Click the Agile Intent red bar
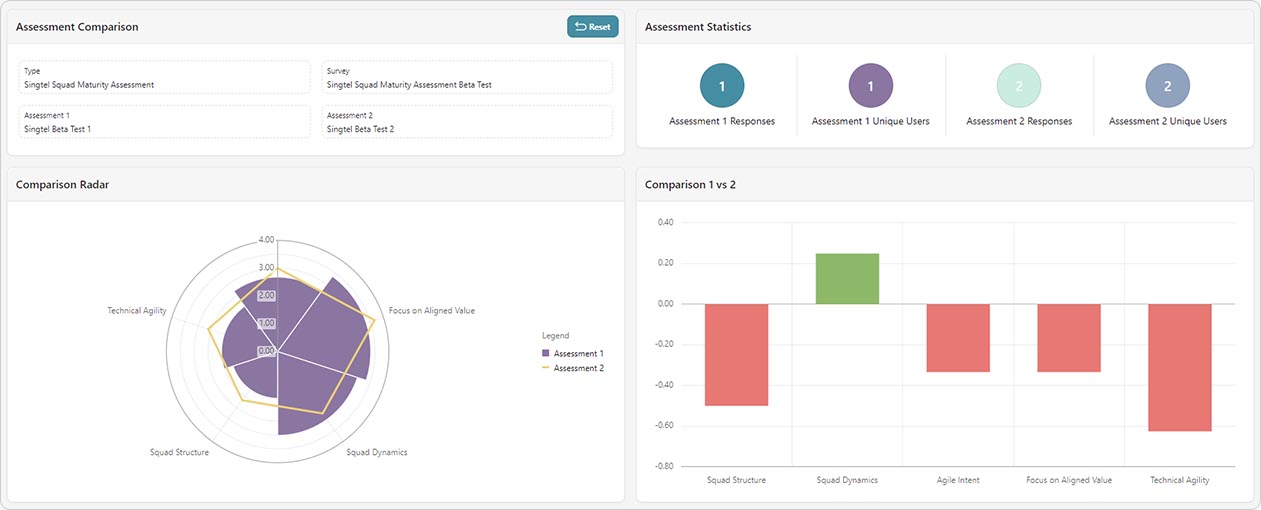Viewport: 1261px width, 510px height. click(958, 338)
